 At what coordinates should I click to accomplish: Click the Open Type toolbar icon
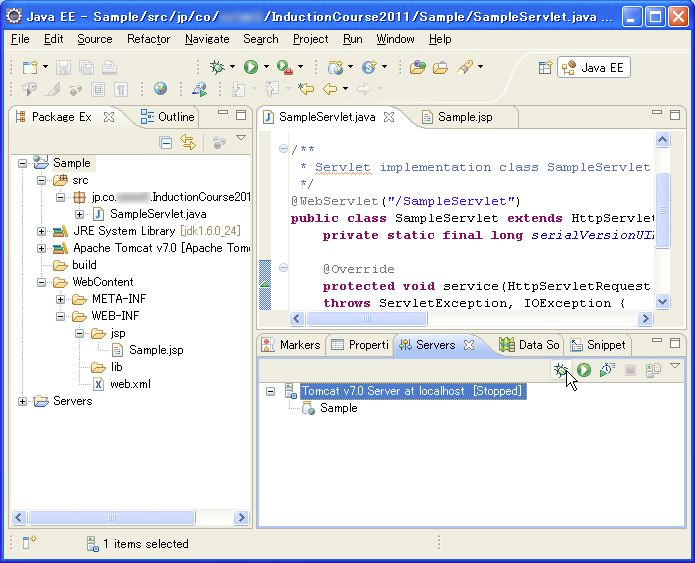click(x=418, y=67)
